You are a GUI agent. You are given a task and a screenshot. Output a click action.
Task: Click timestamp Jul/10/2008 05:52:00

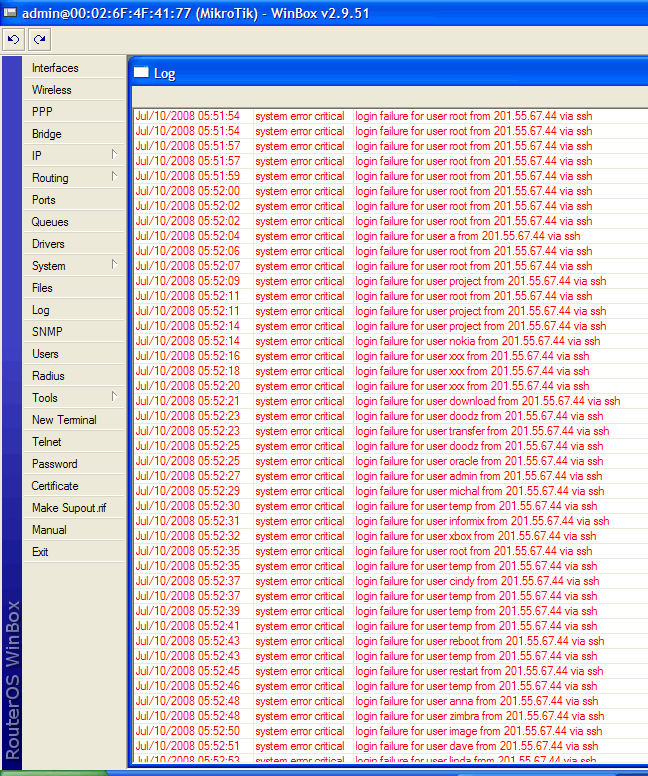click(188, 191)
